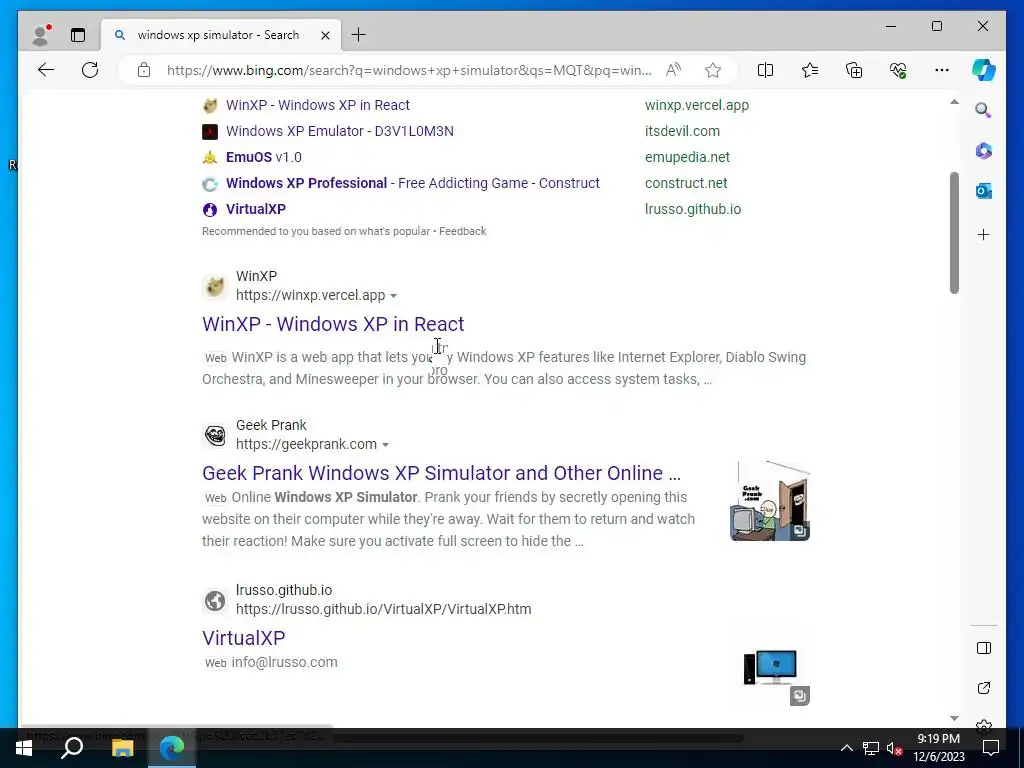
Task: Click the Bing search URL address bar
Action: (x=409, y=70)
